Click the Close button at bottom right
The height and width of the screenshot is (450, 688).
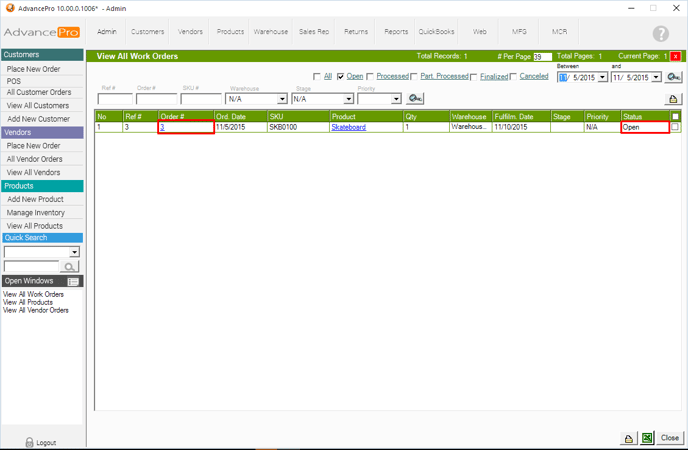click(669, 438)
